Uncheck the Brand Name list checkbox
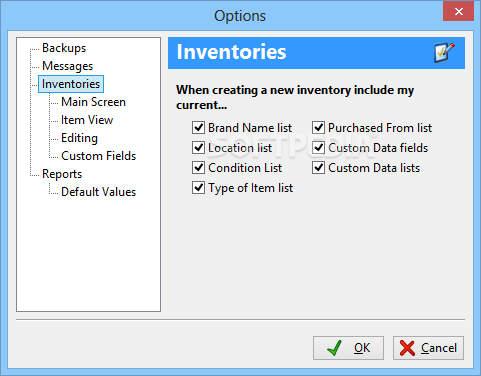This screenshot has width=481, height=376. [x=198, y=128]
